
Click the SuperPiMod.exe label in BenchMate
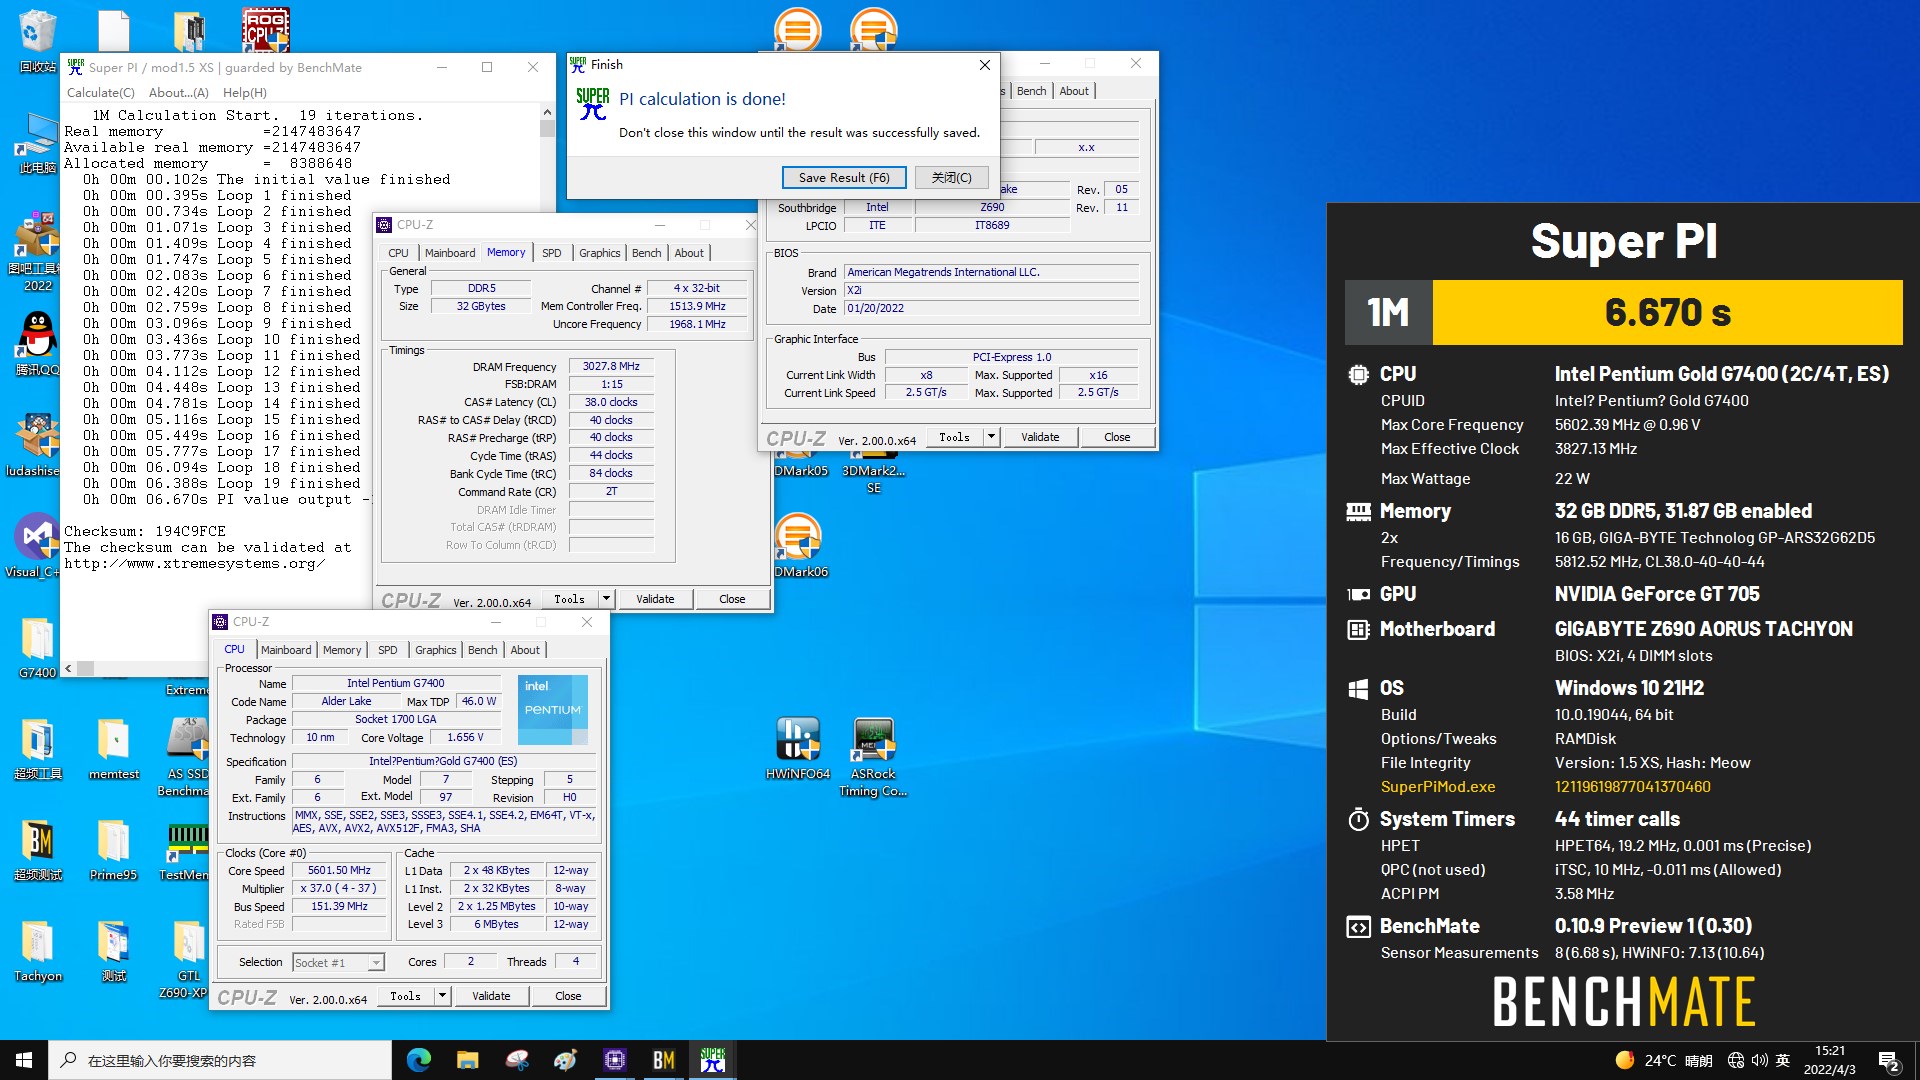pyautogui.click(x=1438, y=787)
